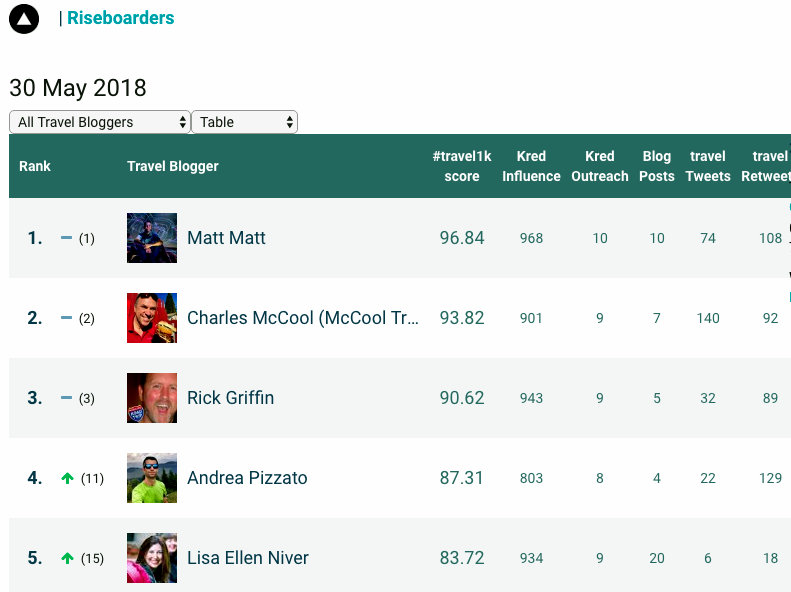
Task: Click the green up arrow beside rank 5
Action: click(x=68, y=558)
